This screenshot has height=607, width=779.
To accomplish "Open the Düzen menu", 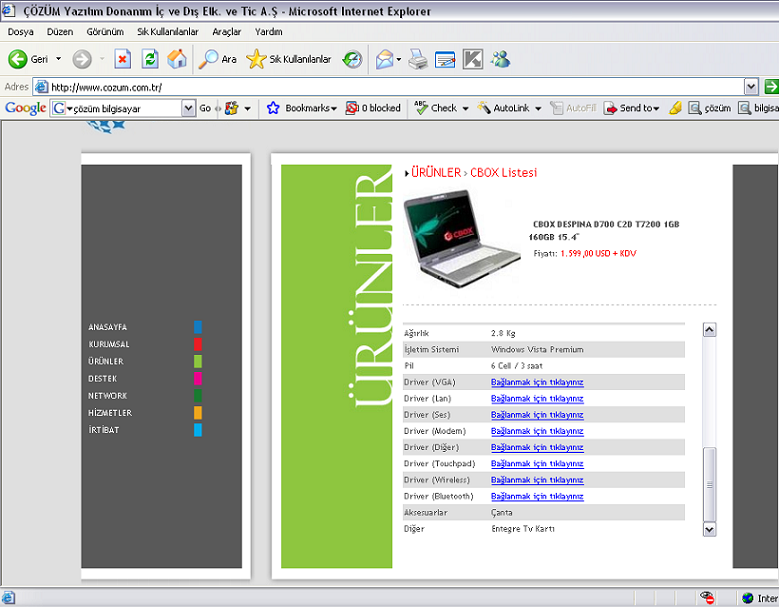I will click(60, 32).
